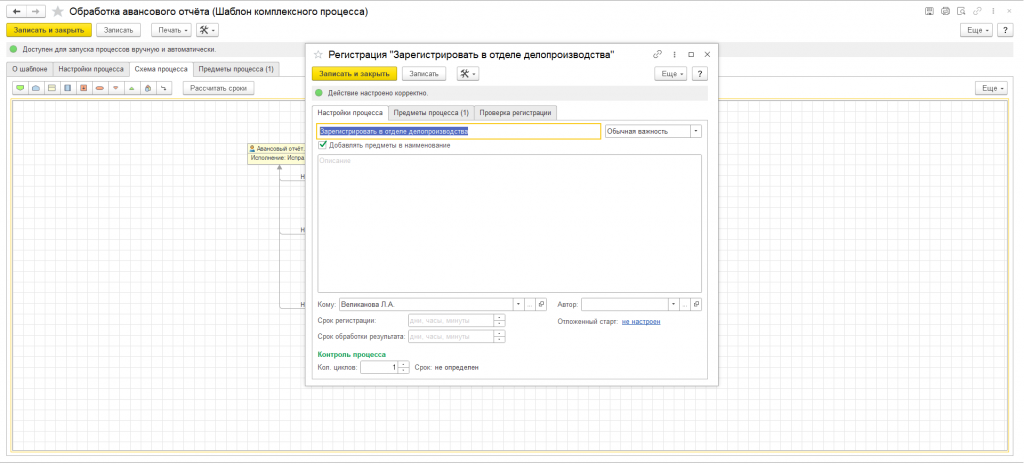The image size is (1024, 464).
Task: Expand the Автор dropdown list
Action: [674, 303]
